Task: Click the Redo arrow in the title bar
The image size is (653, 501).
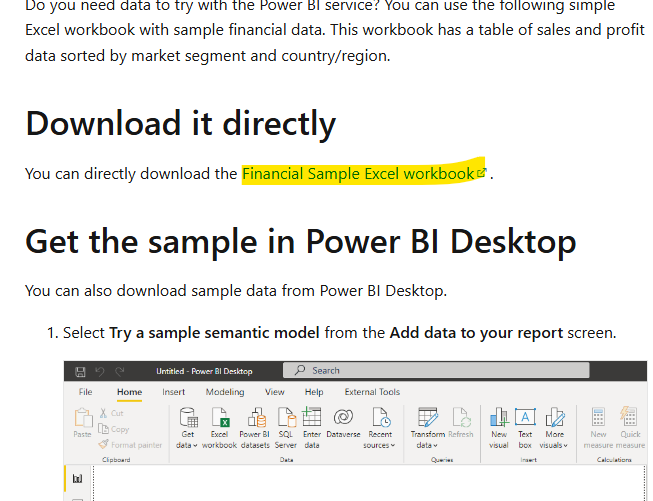Action: pos(120,371)
